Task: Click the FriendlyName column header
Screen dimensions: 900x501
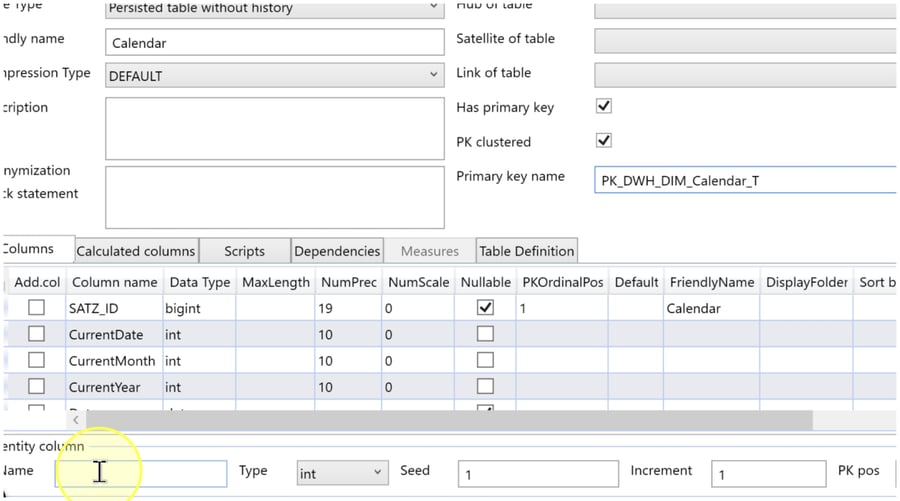Action: tap(712, 282)
